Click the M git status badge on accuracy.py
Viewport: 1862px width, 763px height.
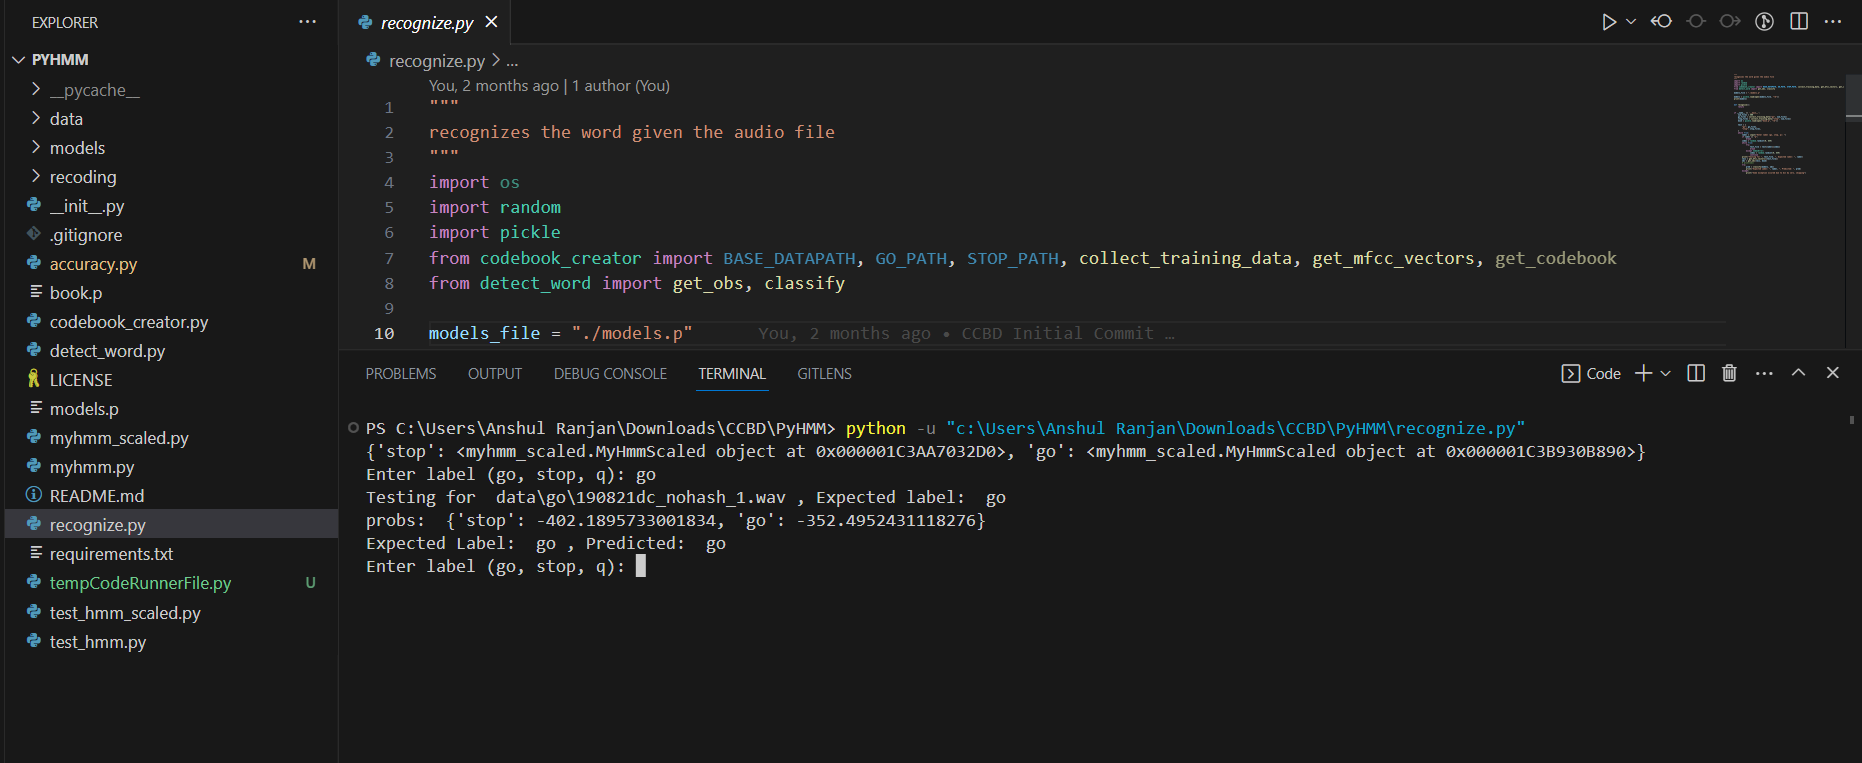click(309, 264)
